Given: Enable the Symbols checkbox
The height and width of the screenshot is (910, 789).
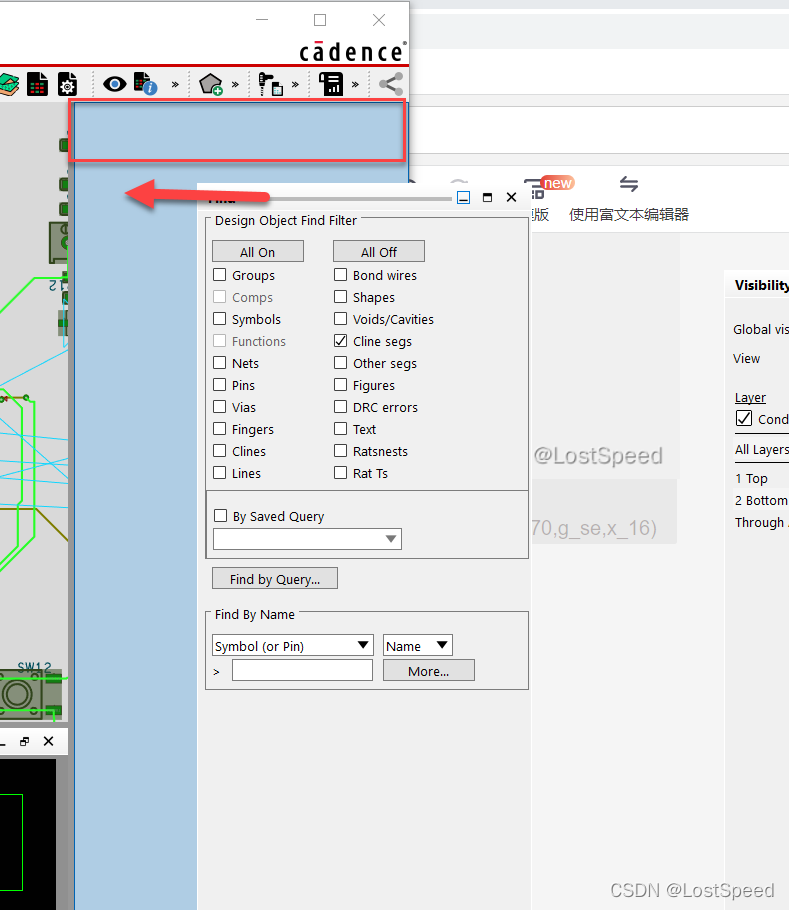Looking at the screenshot, I should tap(219, 319).
